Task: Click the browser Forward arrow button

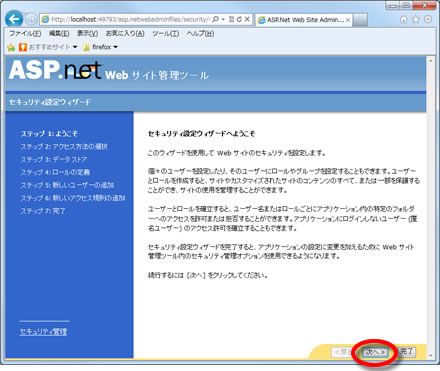Action: pyautogui.click(x=31, y=19)
